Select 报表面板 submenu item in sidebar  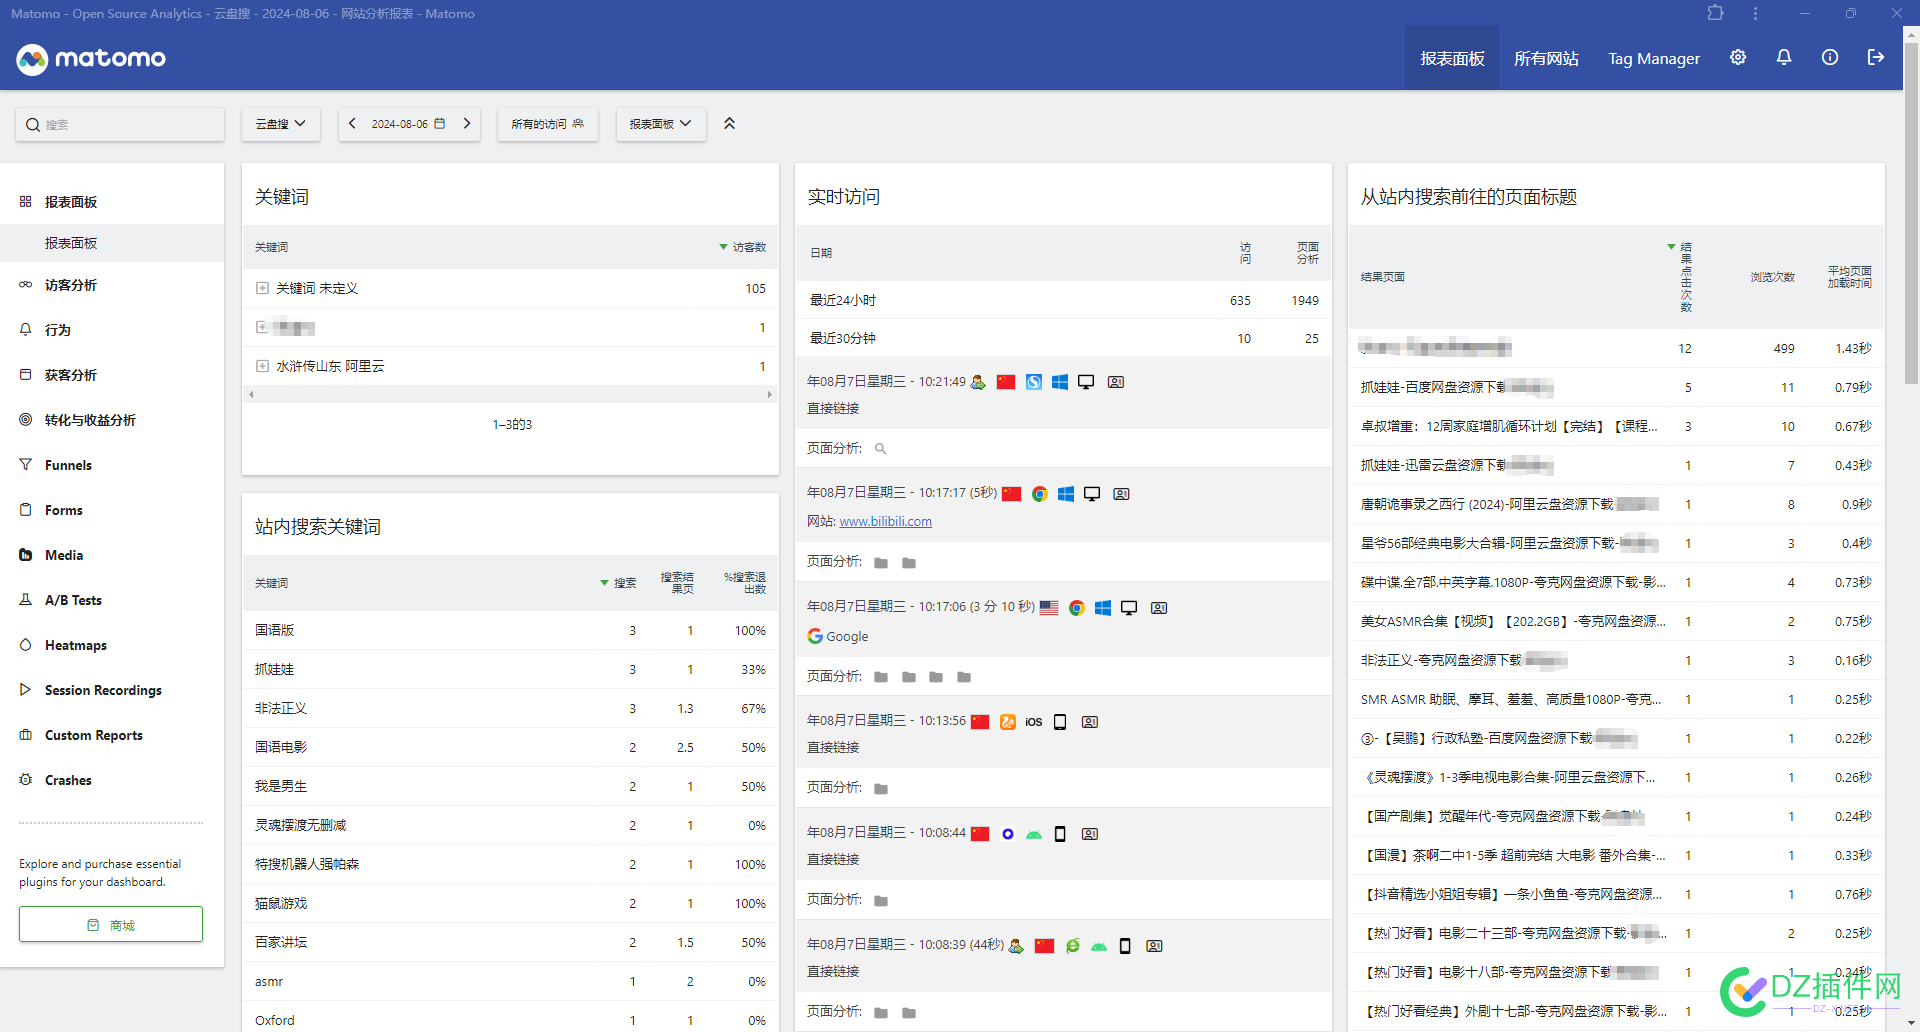tap(112, 243)
